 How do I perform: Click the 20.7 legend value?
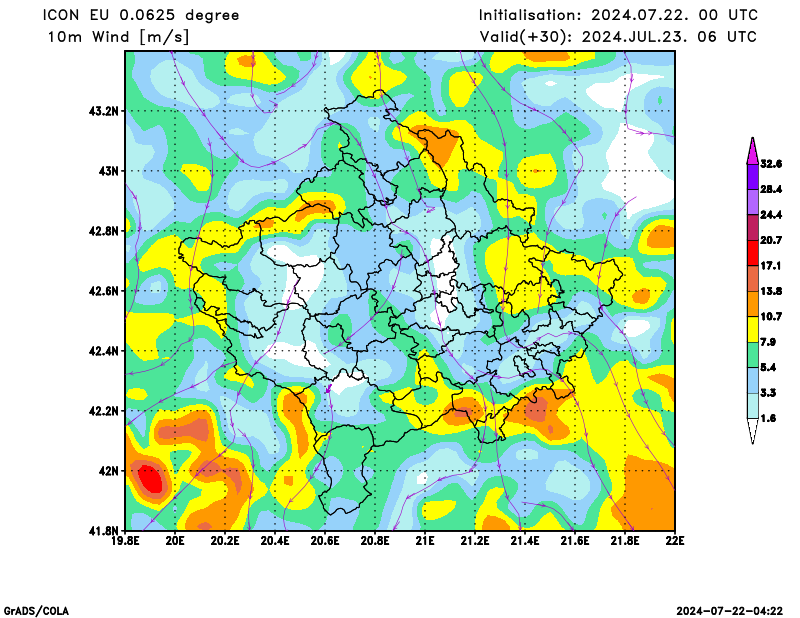click(771, 240)
